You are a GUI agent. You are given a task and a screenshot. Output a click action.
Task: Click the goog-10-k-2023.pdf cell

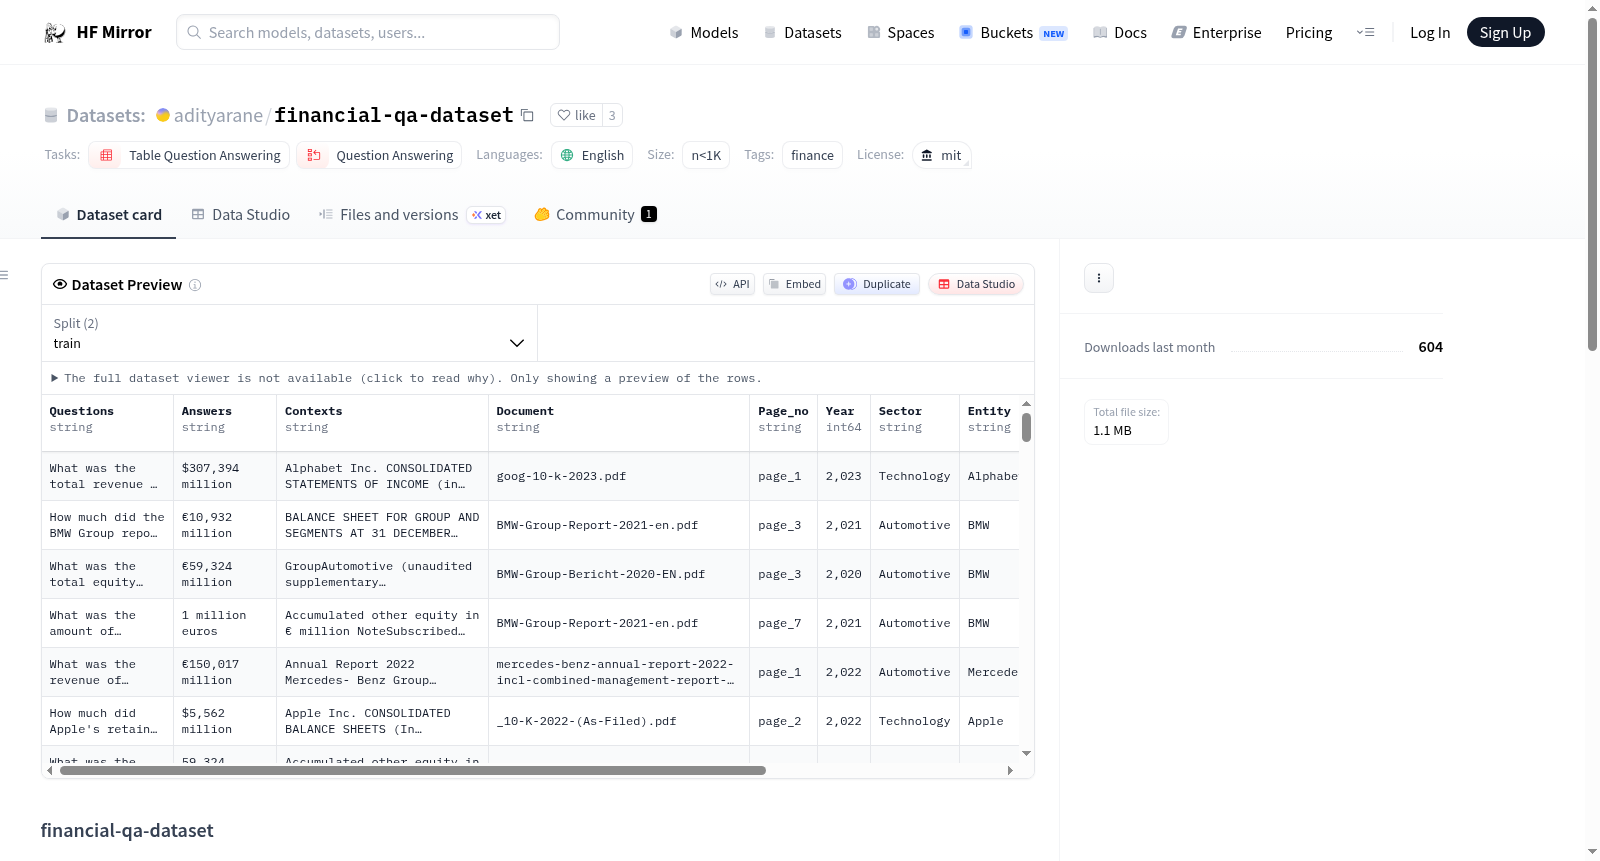tap(619, 477)
